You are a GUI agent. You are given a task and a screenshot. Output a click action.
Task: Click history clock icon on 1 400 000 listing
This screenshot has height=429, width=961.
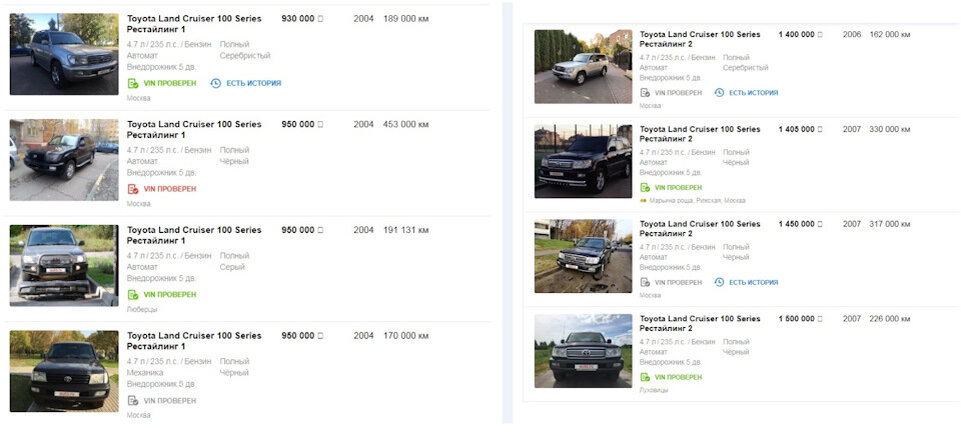(x=720, y=93)
